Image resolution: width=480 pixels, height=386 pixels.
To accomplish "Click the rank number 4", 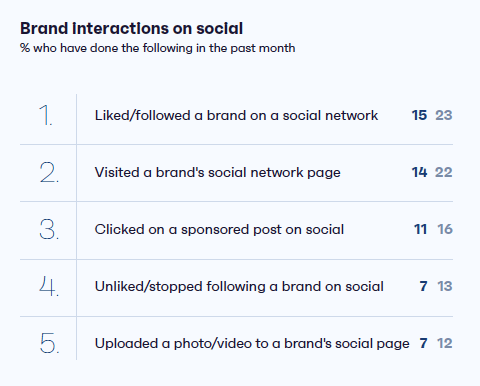I will click(49, 286).
